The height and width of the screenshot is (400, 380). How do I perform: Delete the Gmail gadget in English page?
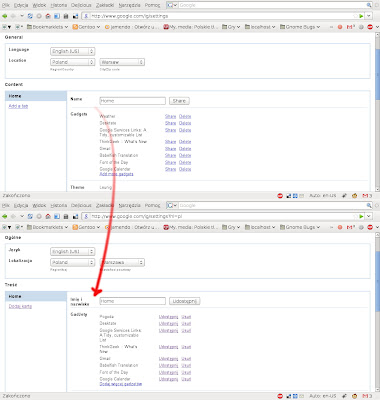[x=185, y=149]
